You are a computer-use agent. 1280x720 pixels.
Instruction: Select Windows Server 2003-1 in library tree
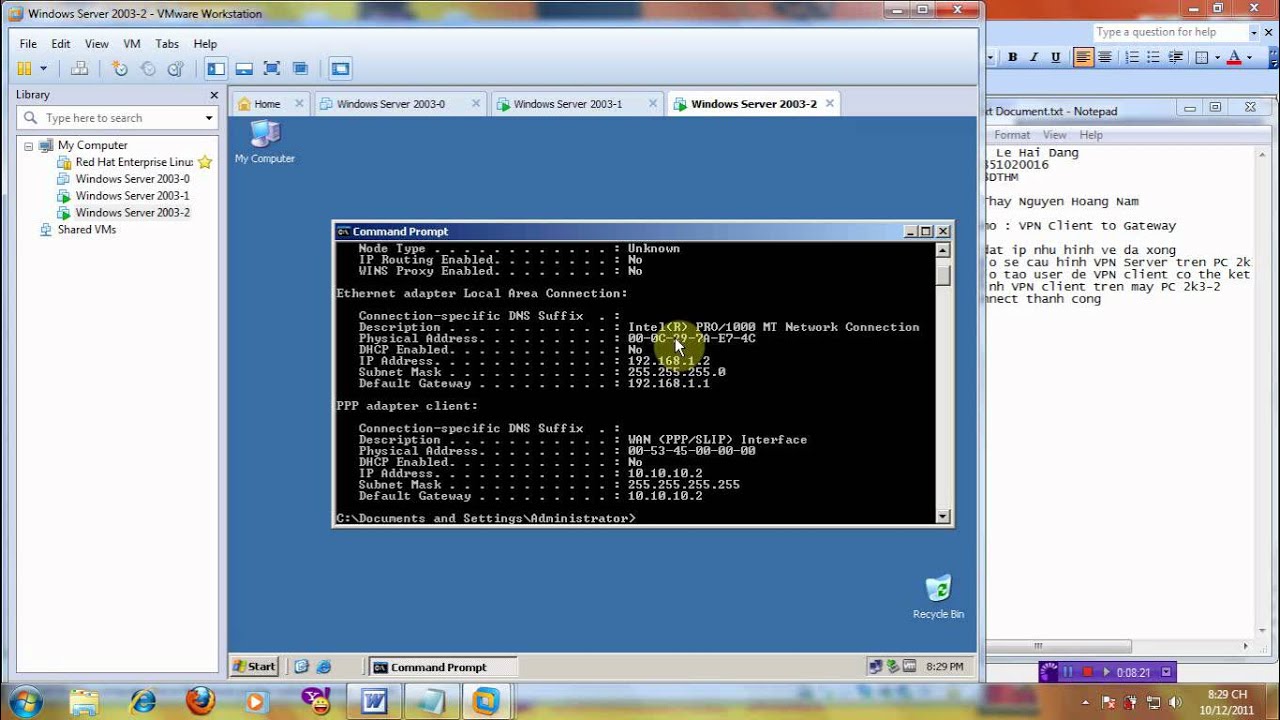(x=132, y=196)
